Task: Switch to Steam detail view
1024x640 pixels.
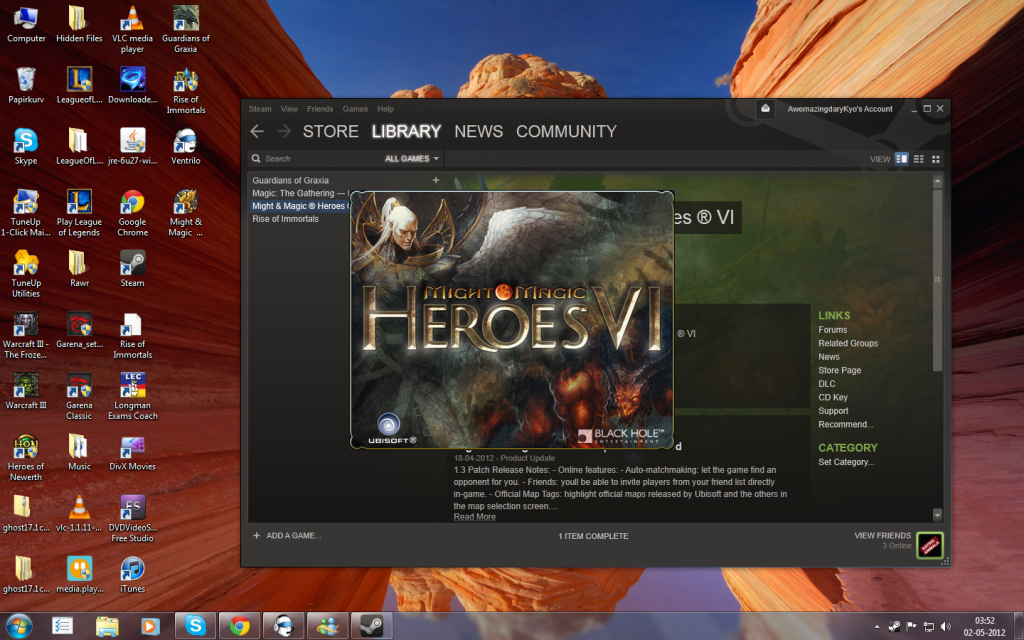Action: [901, 159]
